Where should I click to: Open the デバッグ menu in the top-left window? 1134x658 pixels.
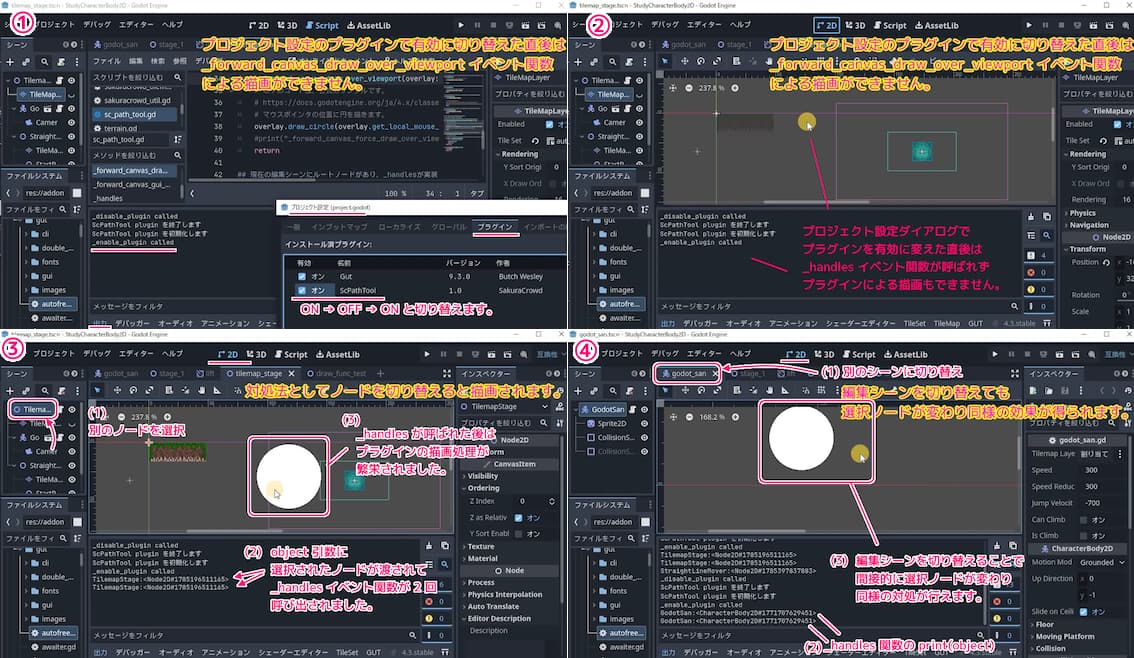97,25
